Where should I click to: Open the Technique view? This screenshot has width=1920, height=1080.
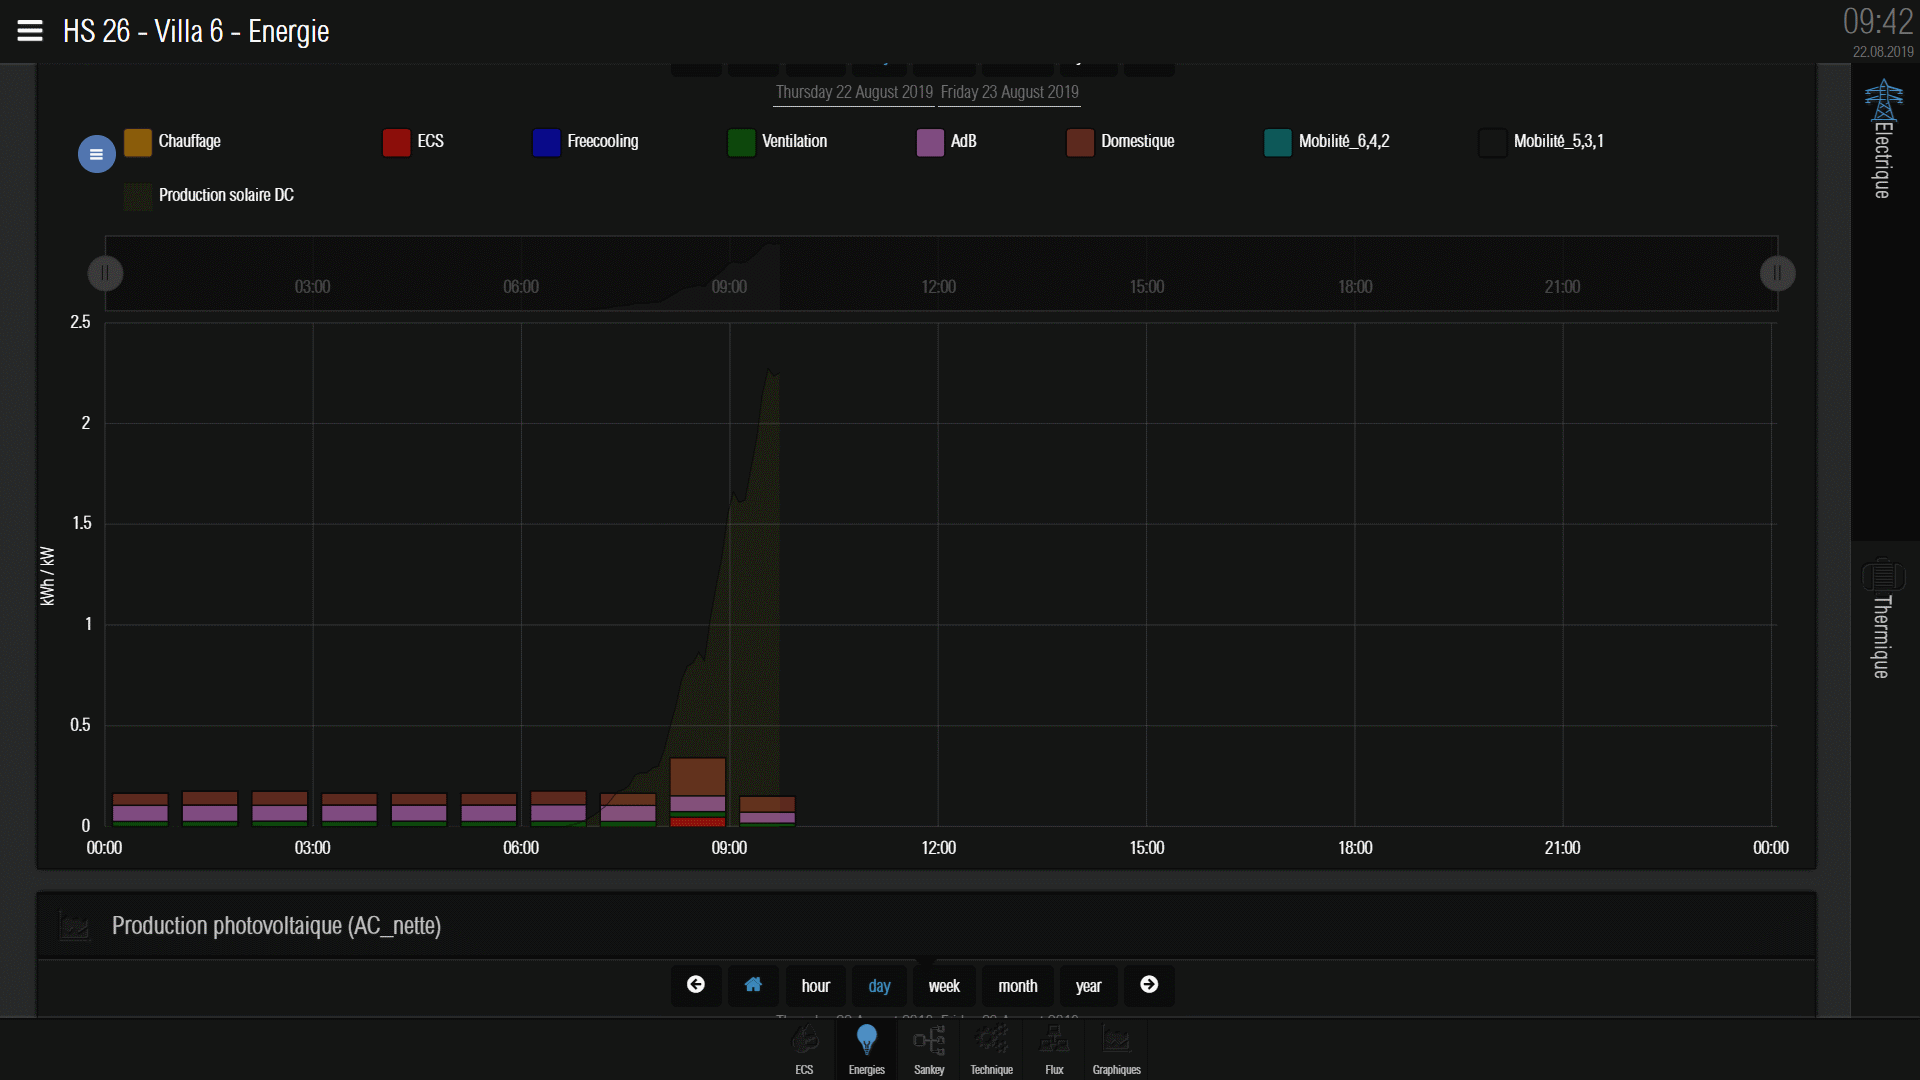(992, 1049)
